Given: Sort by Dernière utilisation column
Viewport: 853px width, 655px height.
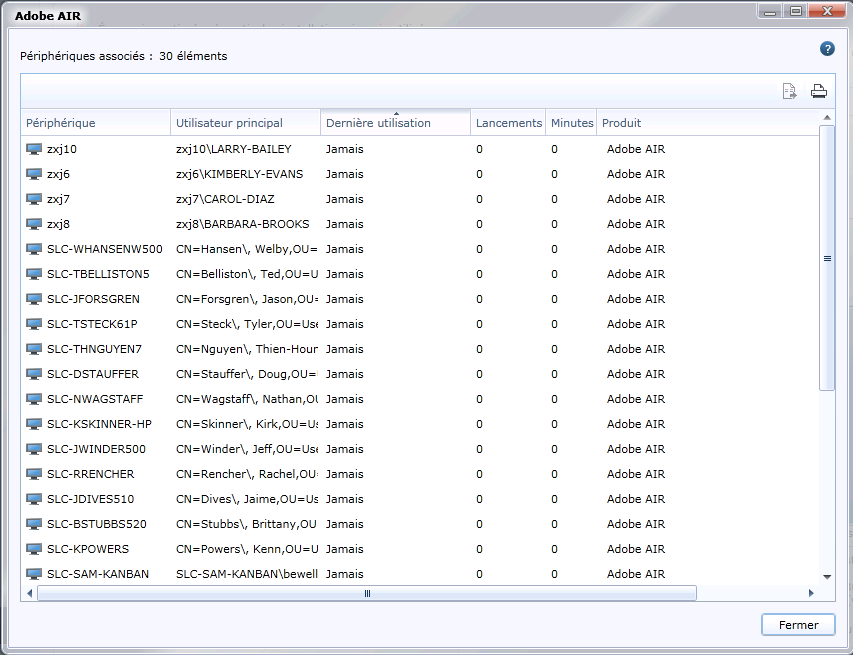Looking at the screenshot, I should pos(395,123).
